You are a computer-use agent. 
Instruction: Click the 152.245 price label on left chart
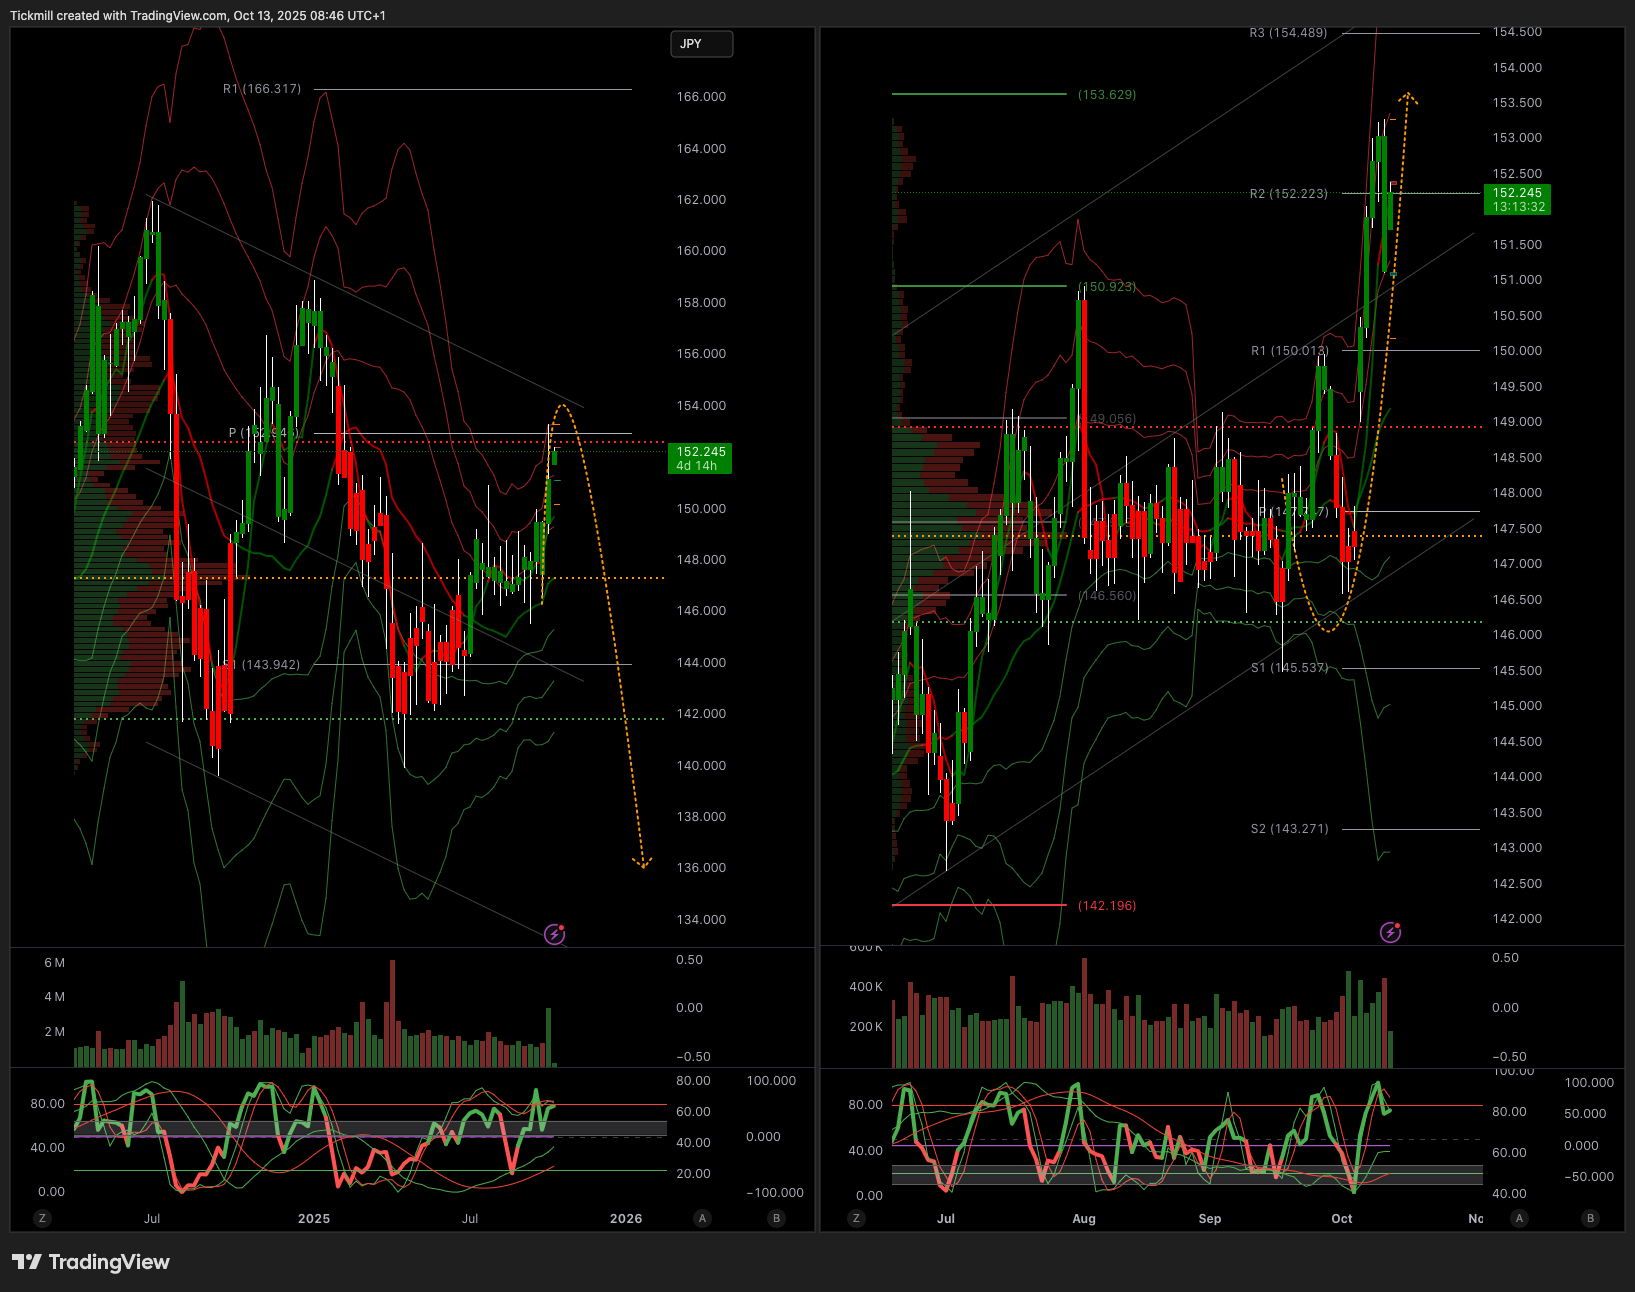[x=700, y=458]
